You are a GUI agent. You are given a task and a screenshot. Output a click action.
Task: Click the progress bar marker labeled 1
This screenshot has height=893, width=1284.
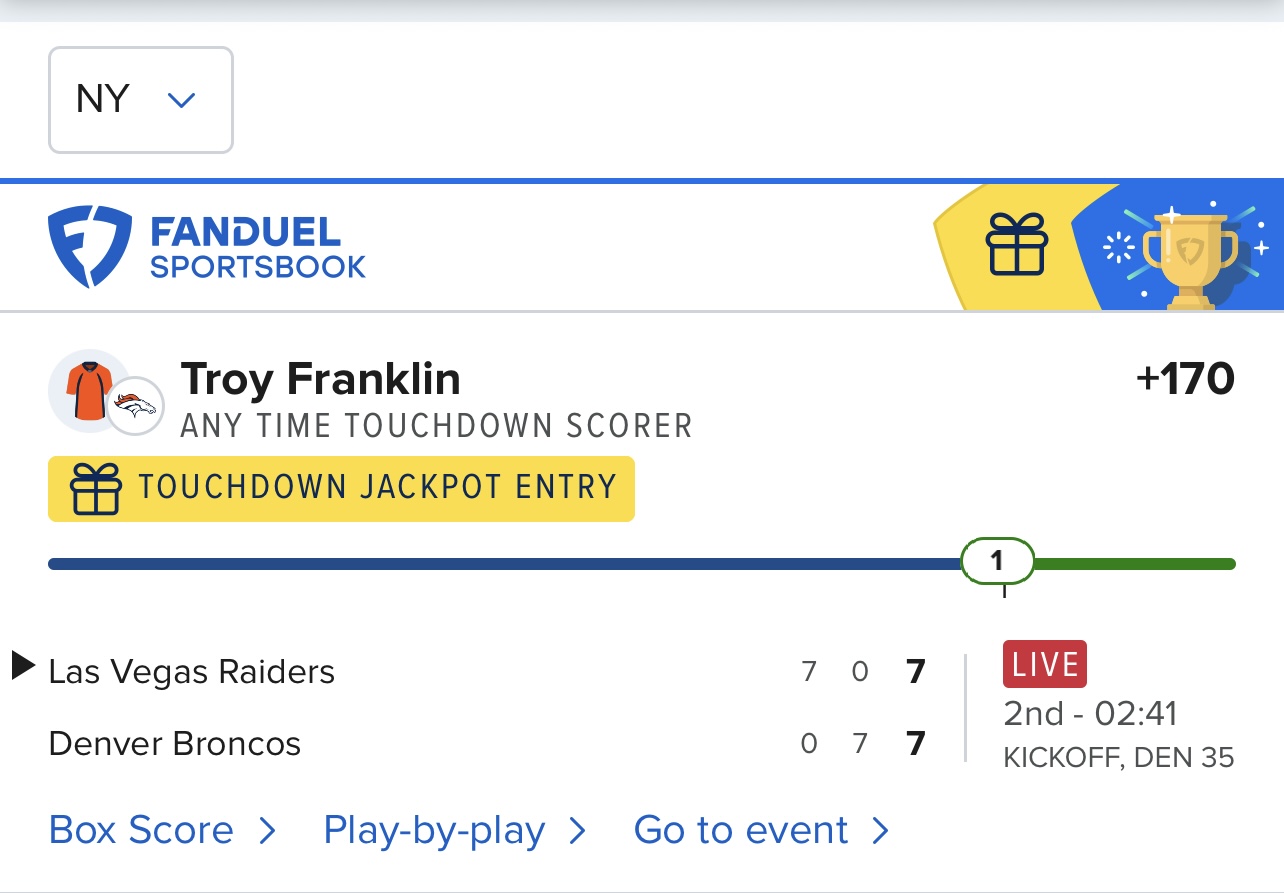pyautogui.click(x=997, y=562)
